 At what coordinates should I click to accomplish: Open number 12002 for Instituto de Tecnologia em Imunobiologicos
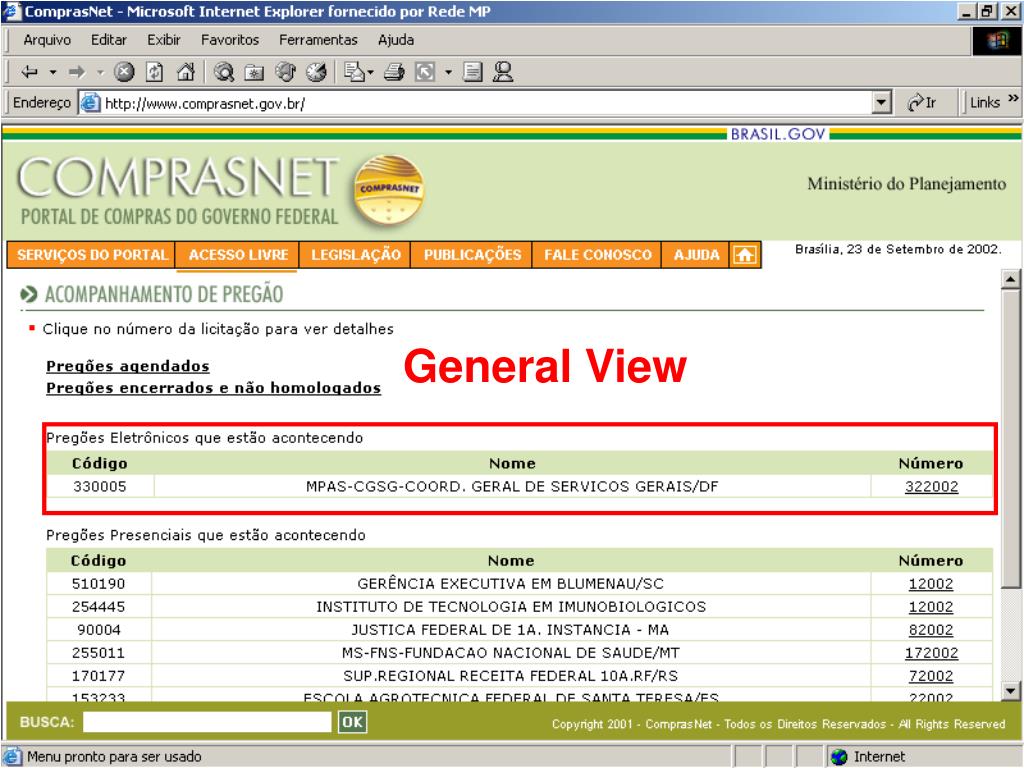point(931,607)
